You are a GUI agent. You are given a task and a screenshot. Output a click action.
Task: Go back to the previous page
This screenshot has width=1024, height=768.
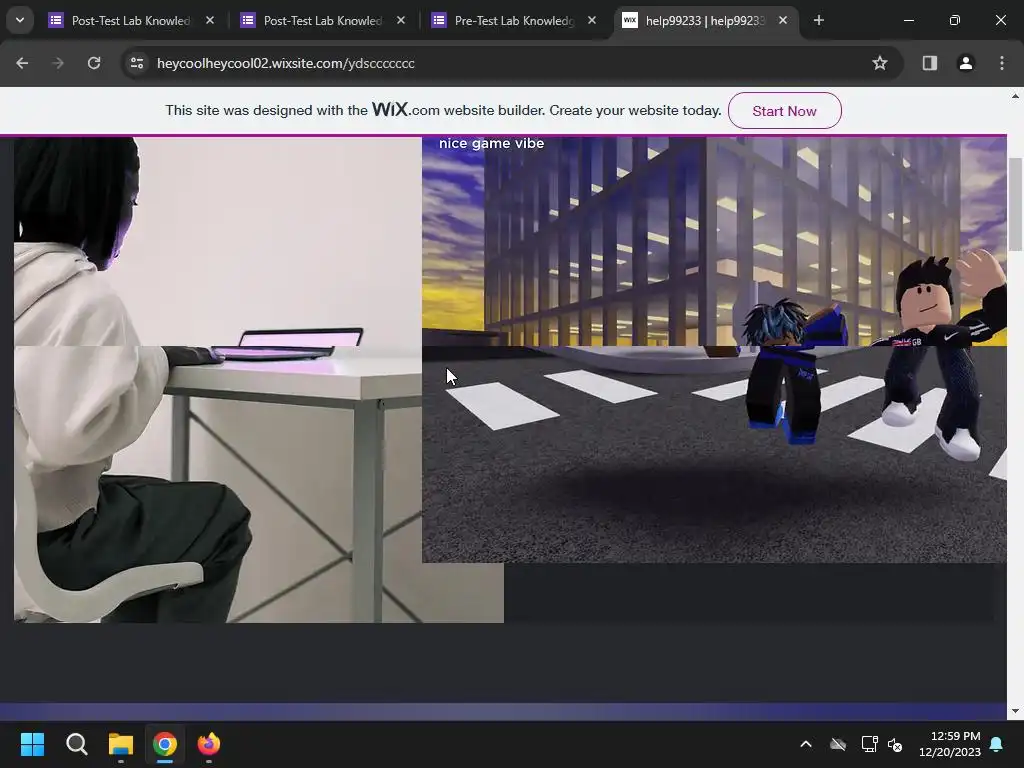point(22,63)
